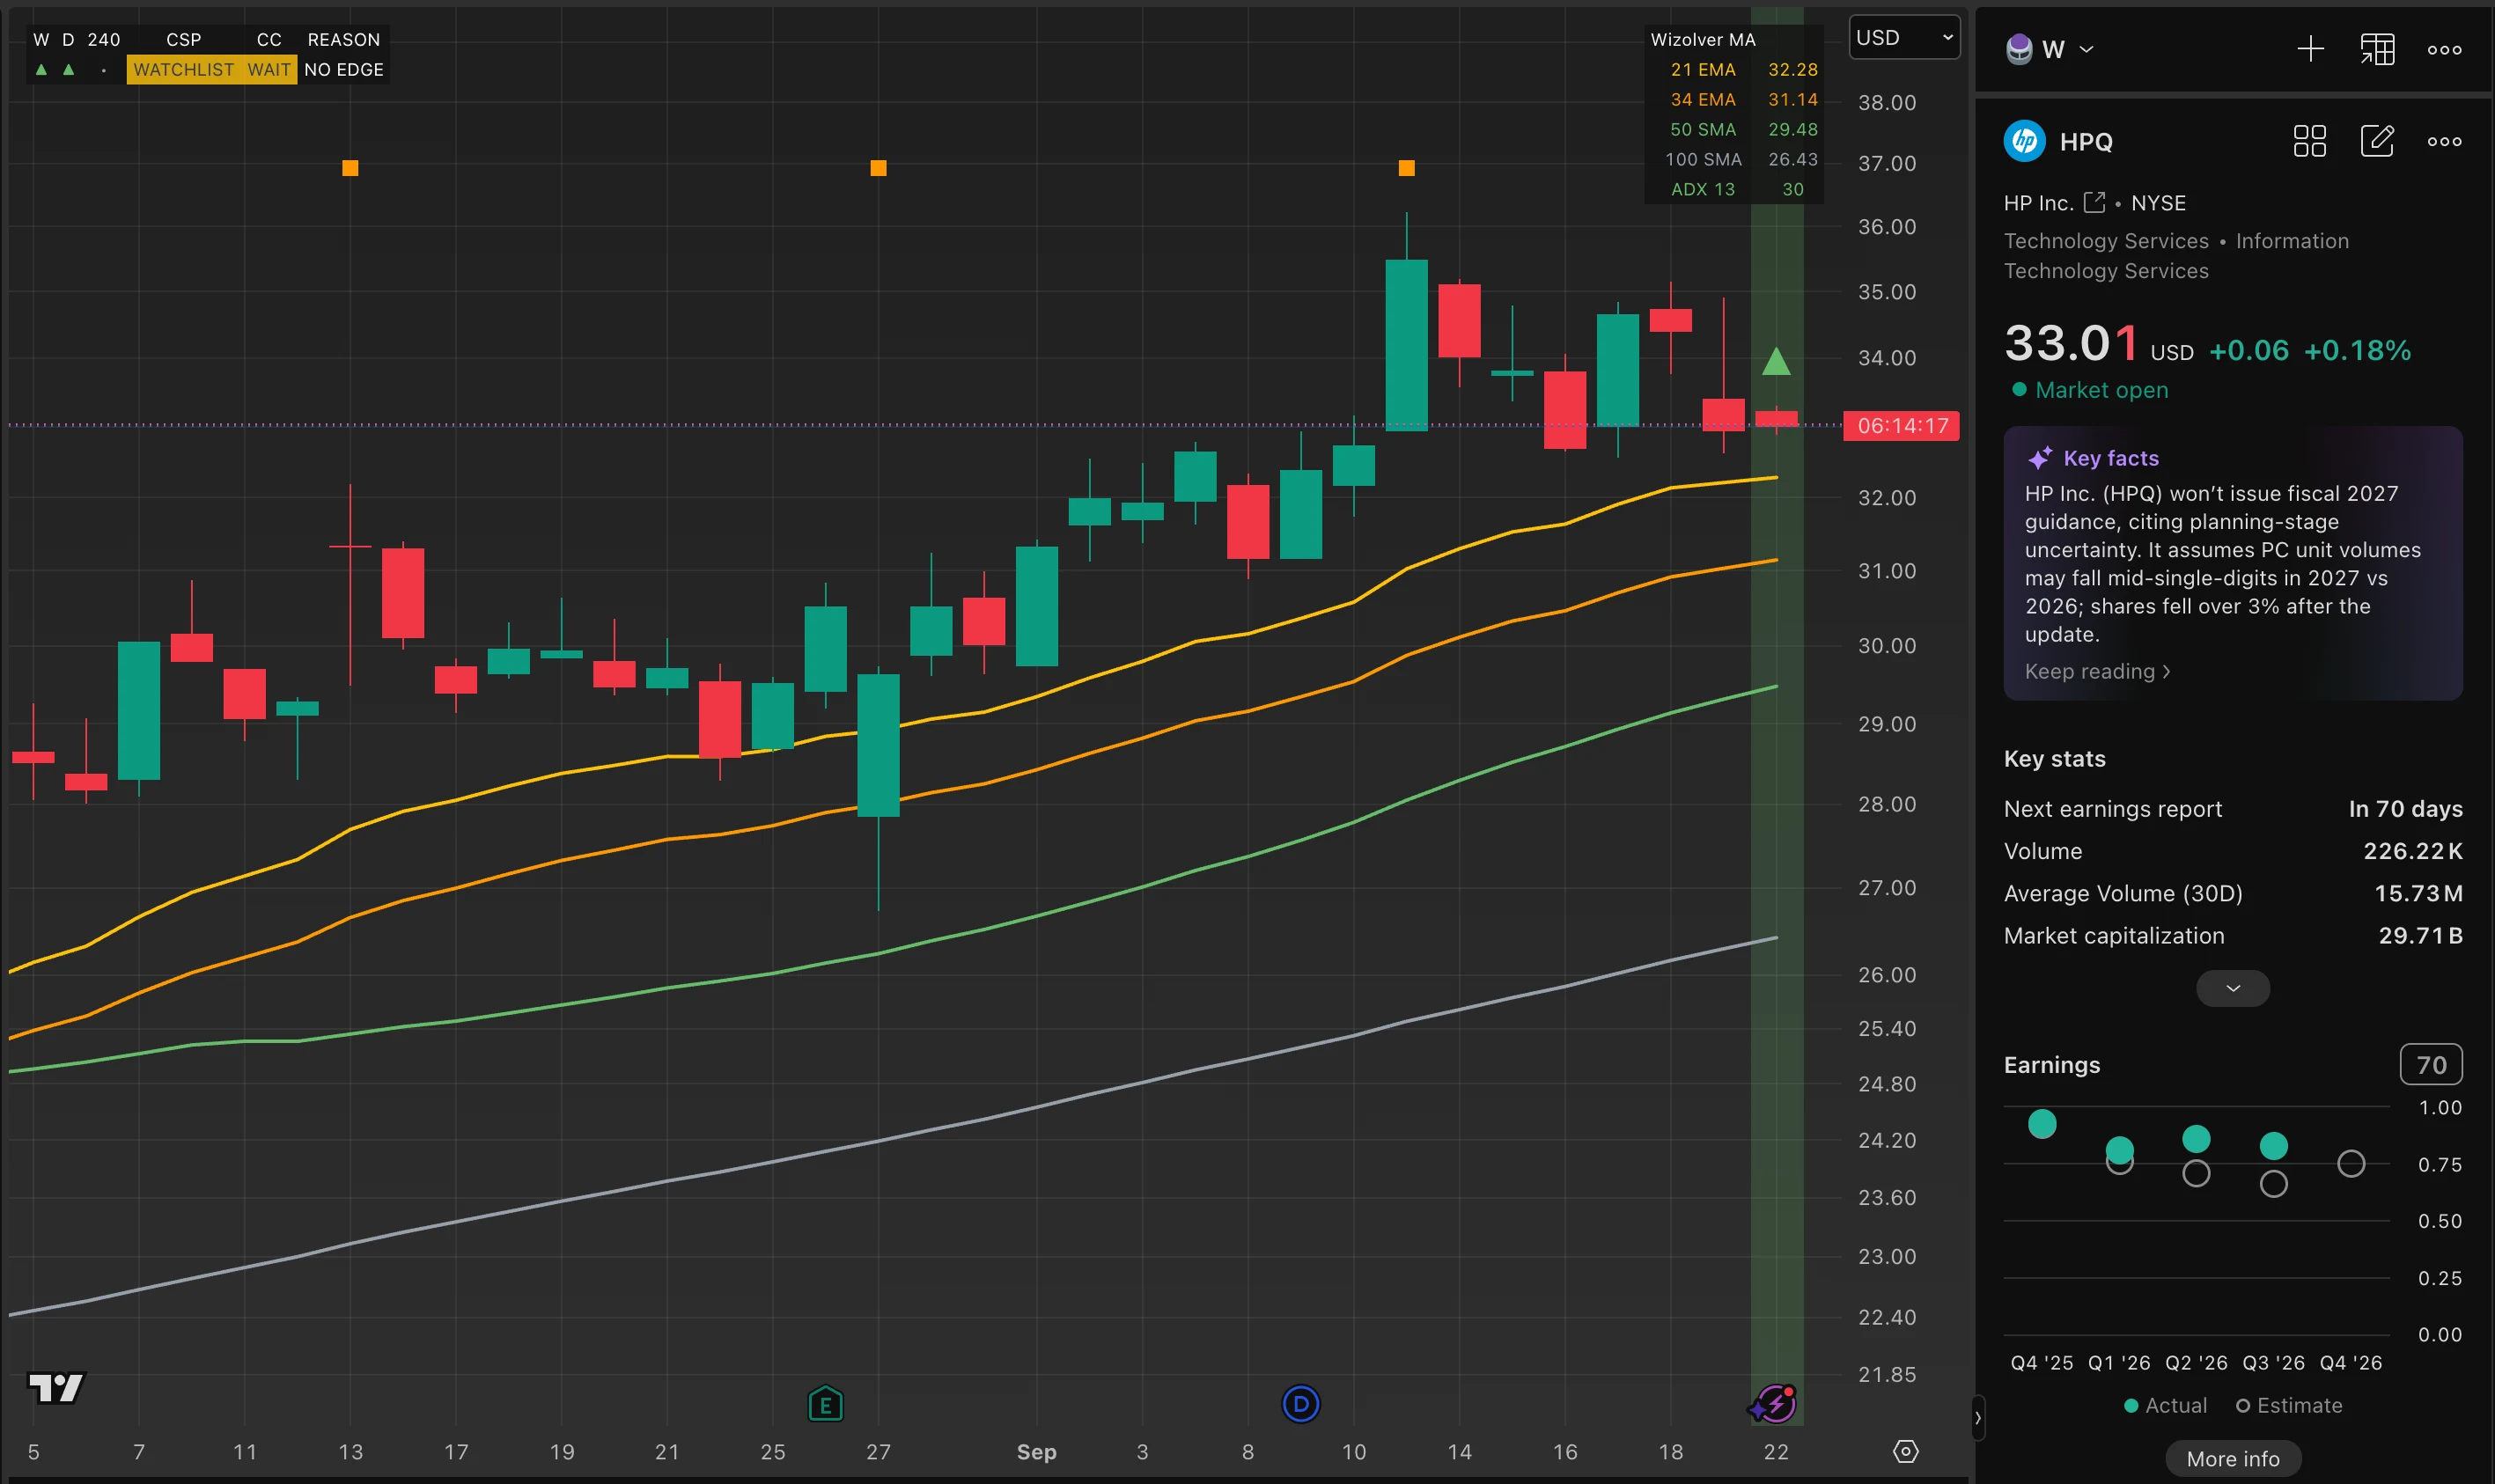The width and height of the screenshot is (2495, 1484).
Task: Add symbol with the plus icon
Action: tap(2310, 49)
